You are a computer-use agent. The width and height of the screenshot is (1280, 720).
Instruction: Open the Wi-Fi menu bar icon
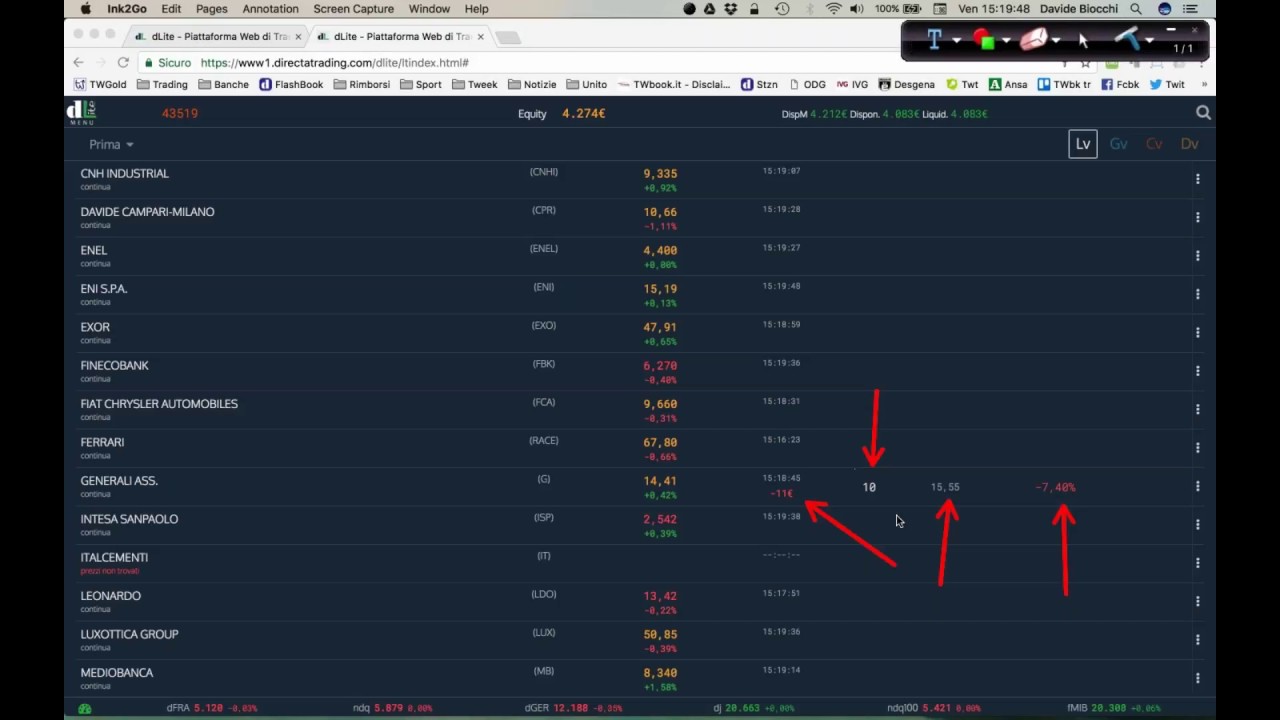(x=833, y=9)
